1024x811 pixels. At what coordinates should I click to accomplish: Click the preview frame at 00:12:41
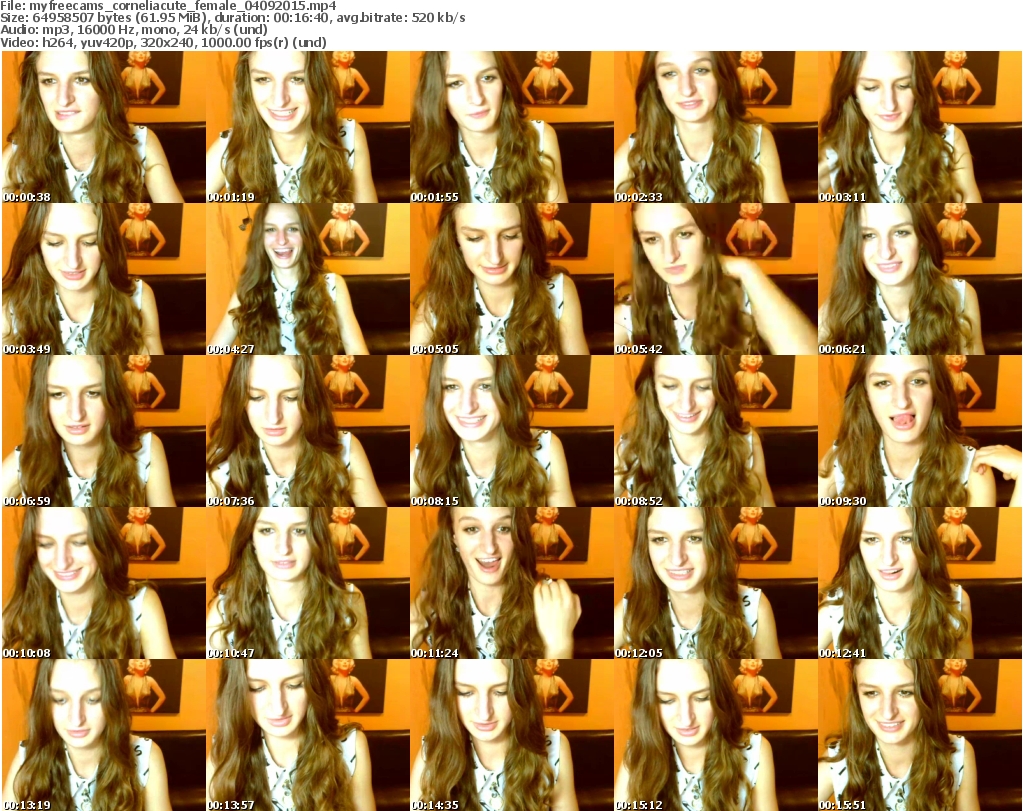point(920,584)
